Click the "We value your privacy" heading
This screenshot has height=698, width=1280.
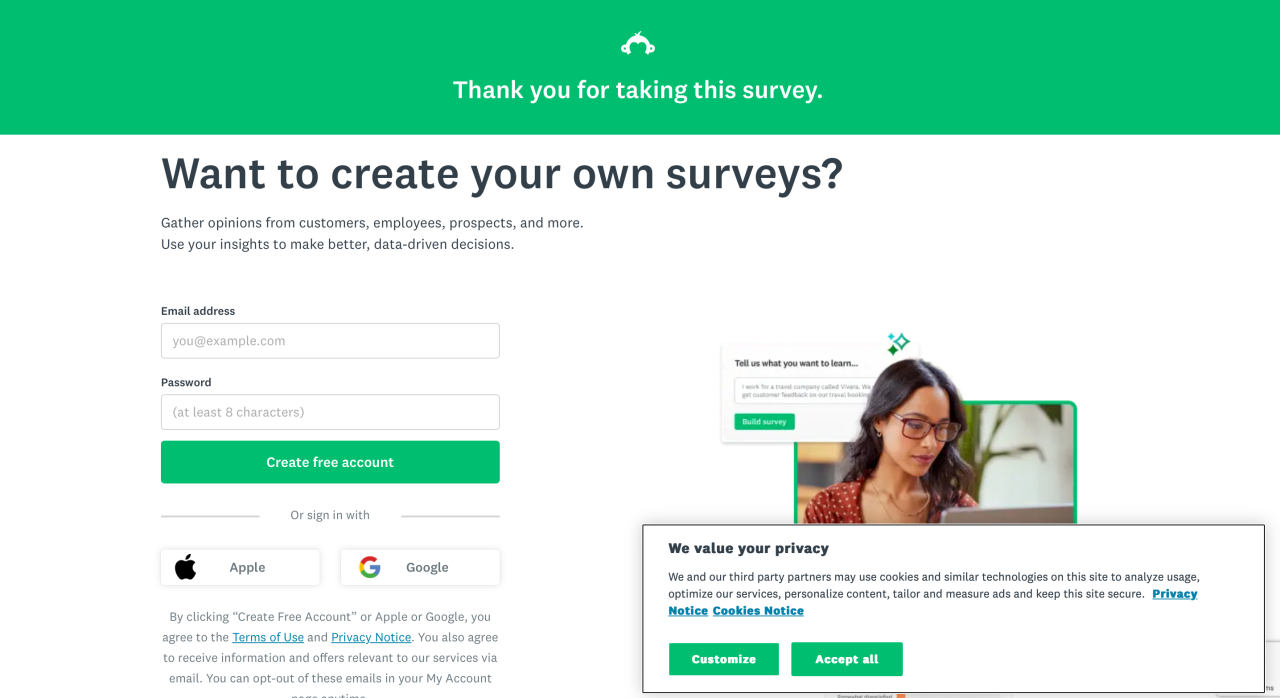[748, 548]
